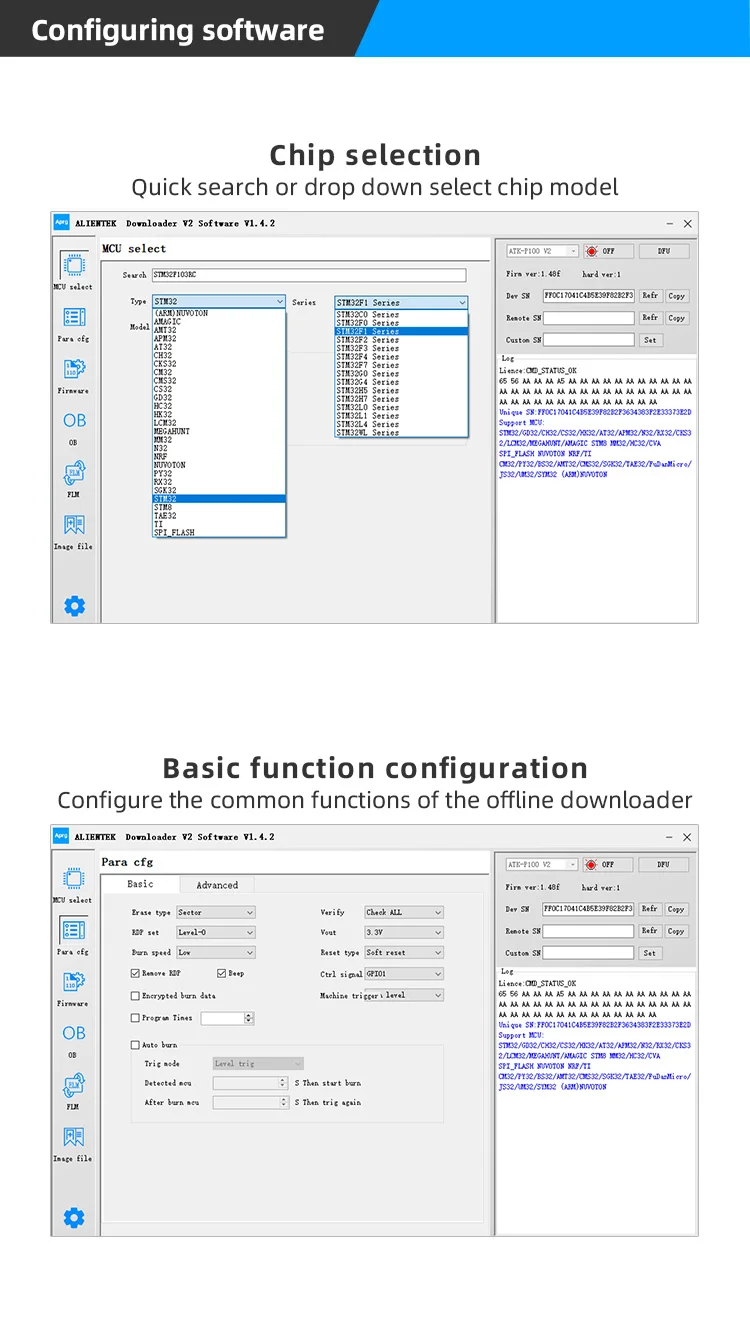Screen dimensions: 750x1330
Task: Click DFU button in the upper window
Action: pos(663,251)
